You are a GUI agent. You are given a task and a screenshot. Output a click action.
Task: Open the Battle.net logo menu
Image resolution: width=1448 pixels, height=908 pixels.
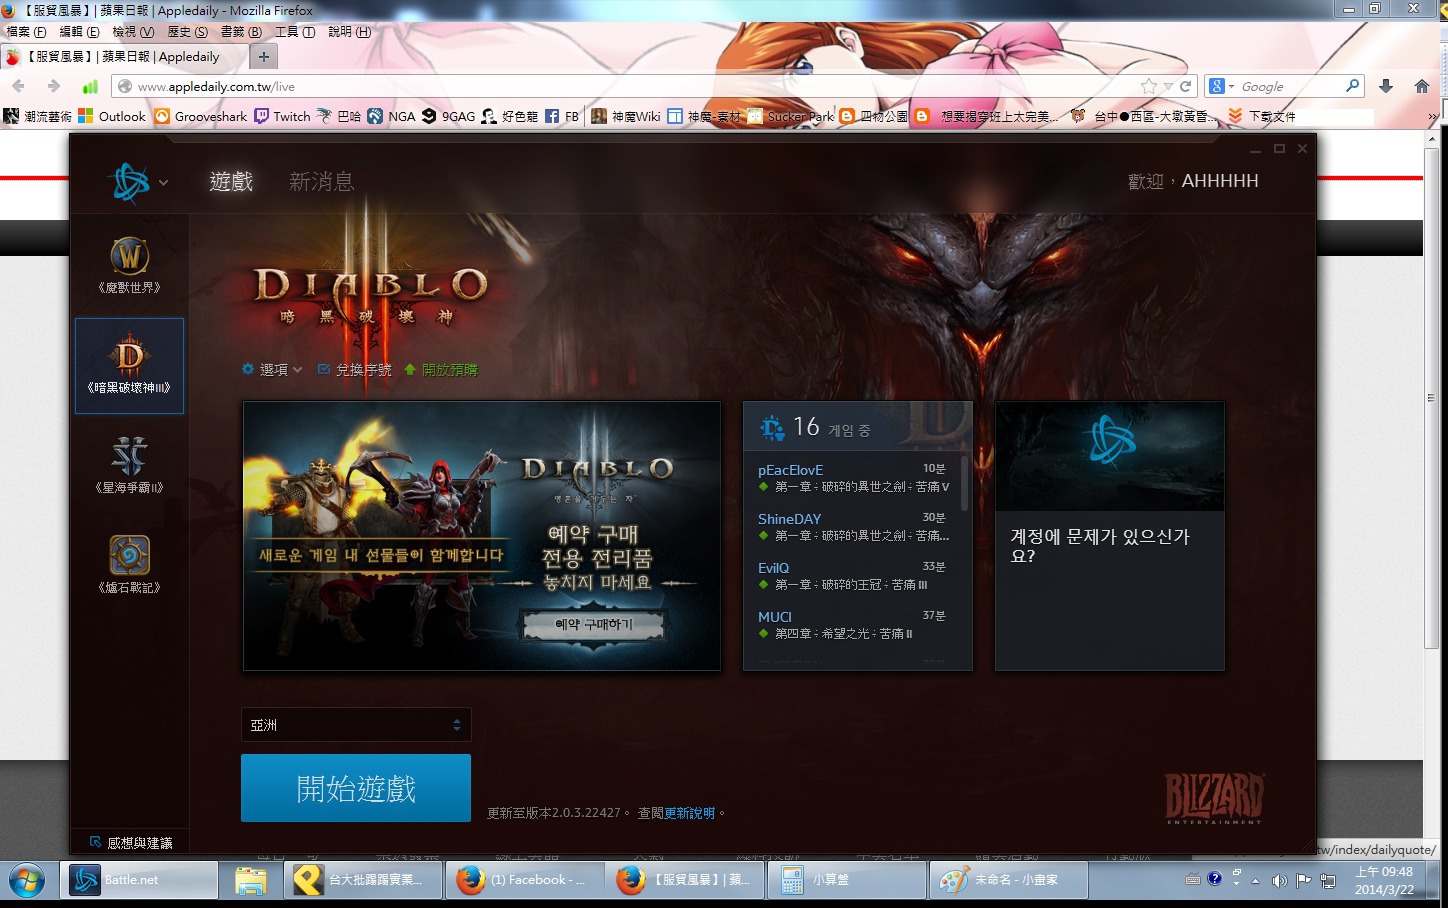point(137,183)
